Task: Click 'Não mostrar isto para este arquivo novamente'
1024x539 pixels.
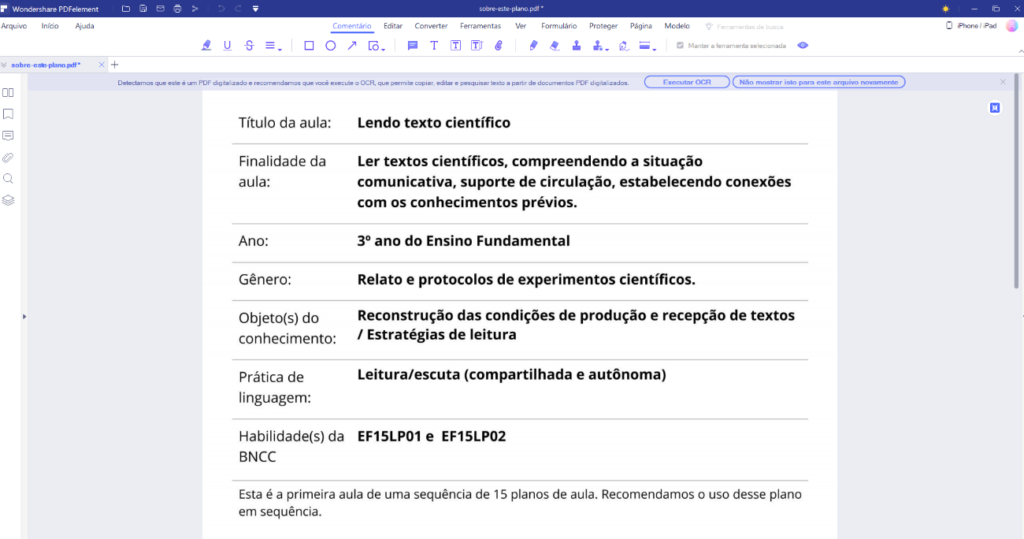Action: pos(819,82)
